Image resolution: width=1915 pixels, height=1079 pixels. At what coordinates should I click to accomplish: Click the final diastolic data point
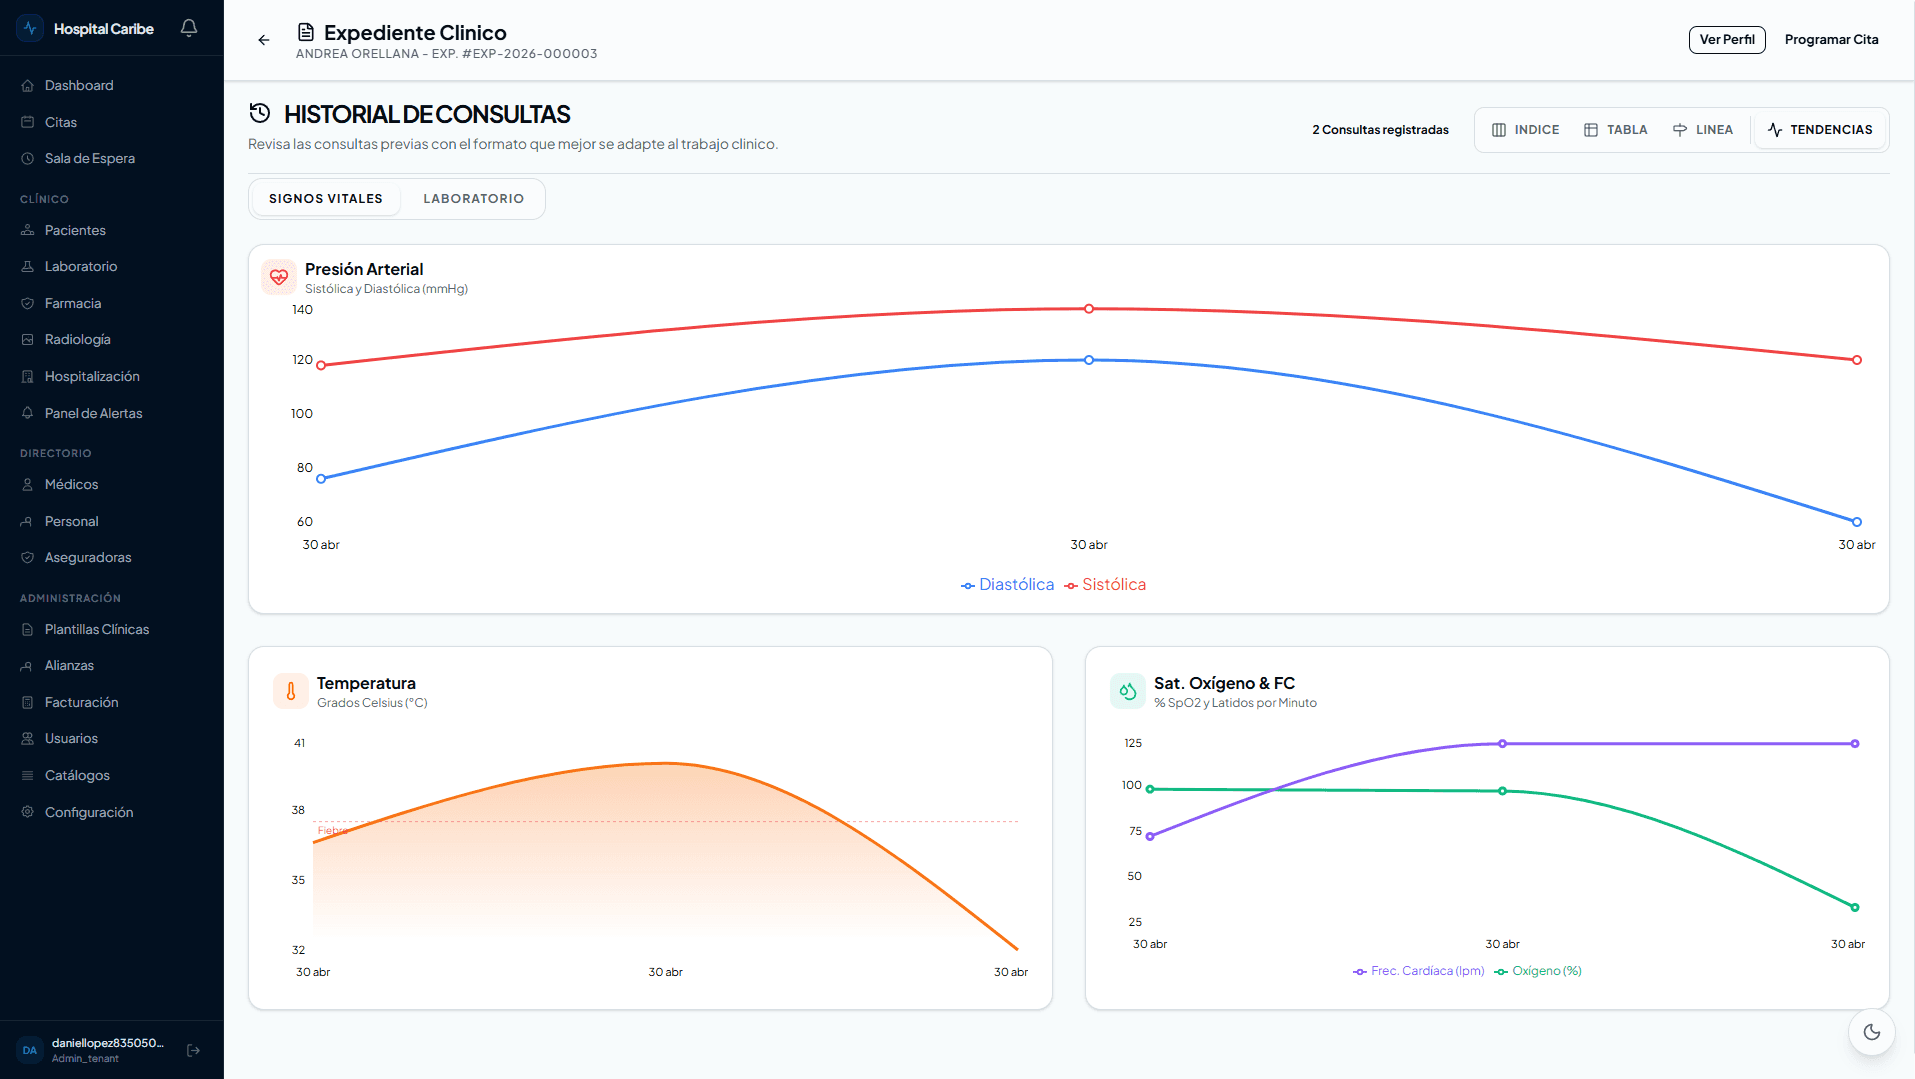point(1857,522)
